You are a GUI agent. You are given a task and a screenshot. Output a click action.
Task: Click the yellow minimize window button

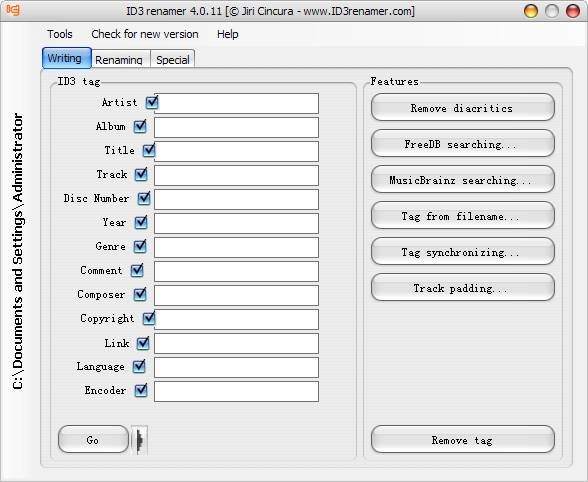click(531, 11)
